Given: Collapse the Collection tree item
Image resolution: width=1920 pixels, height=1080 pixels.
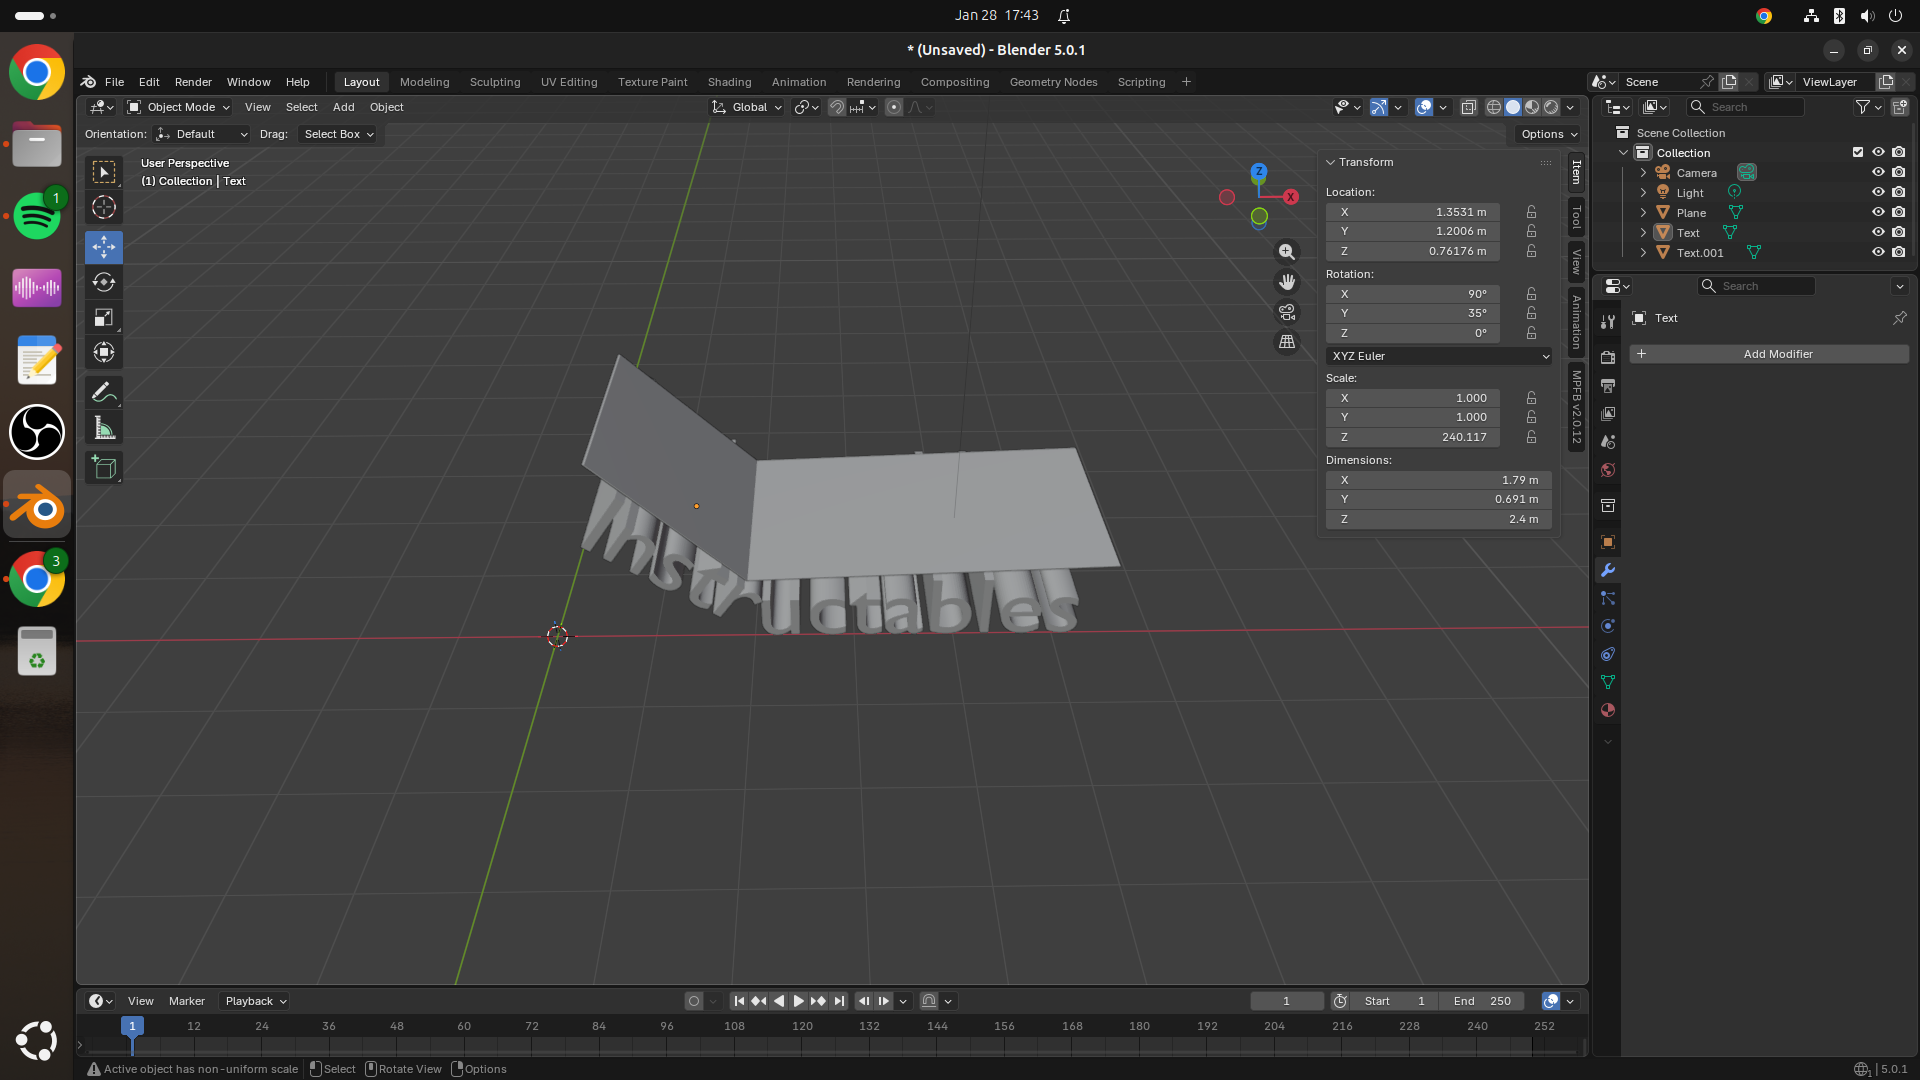Looking at the screenshot, I should point(1624,152).
